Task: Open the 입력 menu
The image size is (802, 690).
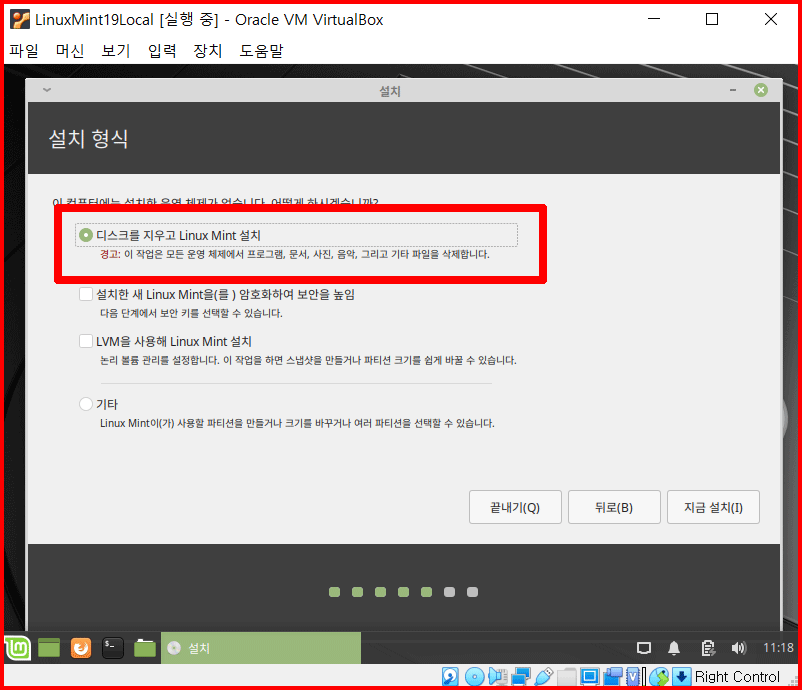Action: (x=162, y=51)
